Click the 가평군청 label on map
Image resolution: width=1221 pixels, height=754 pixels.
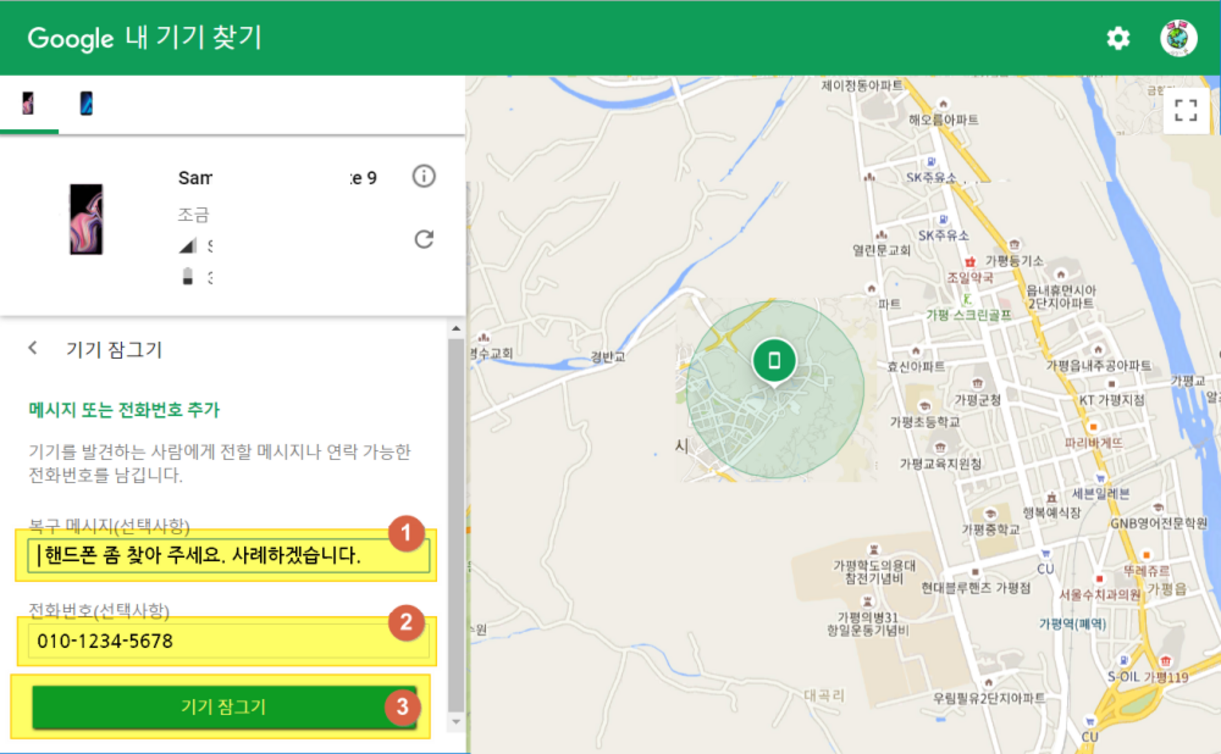(x=977, y=399)
